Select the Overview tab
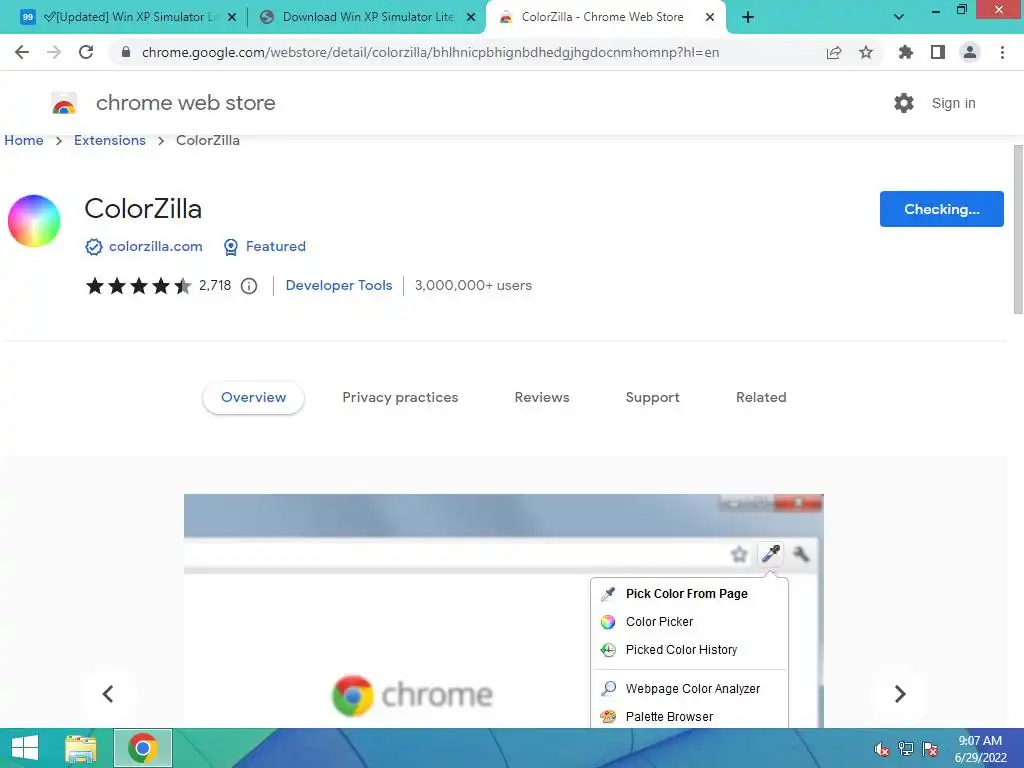 [x=253, y=397]
